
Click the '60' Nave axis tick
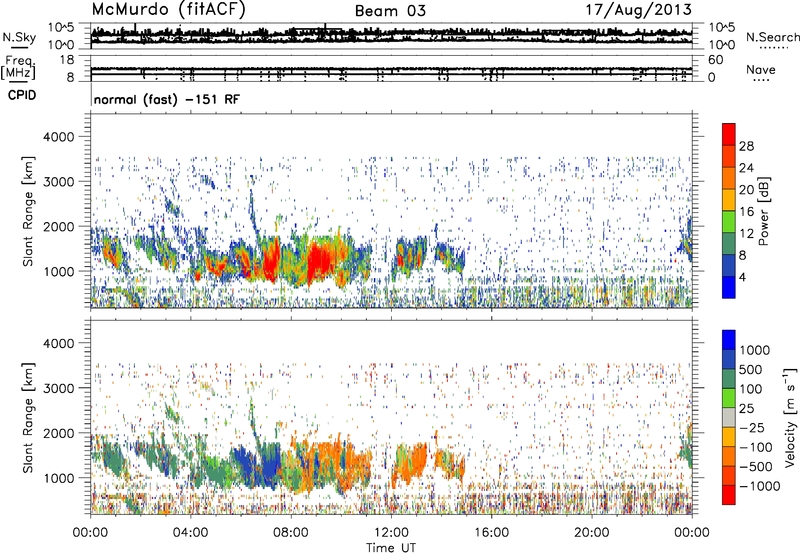(715, 60)
